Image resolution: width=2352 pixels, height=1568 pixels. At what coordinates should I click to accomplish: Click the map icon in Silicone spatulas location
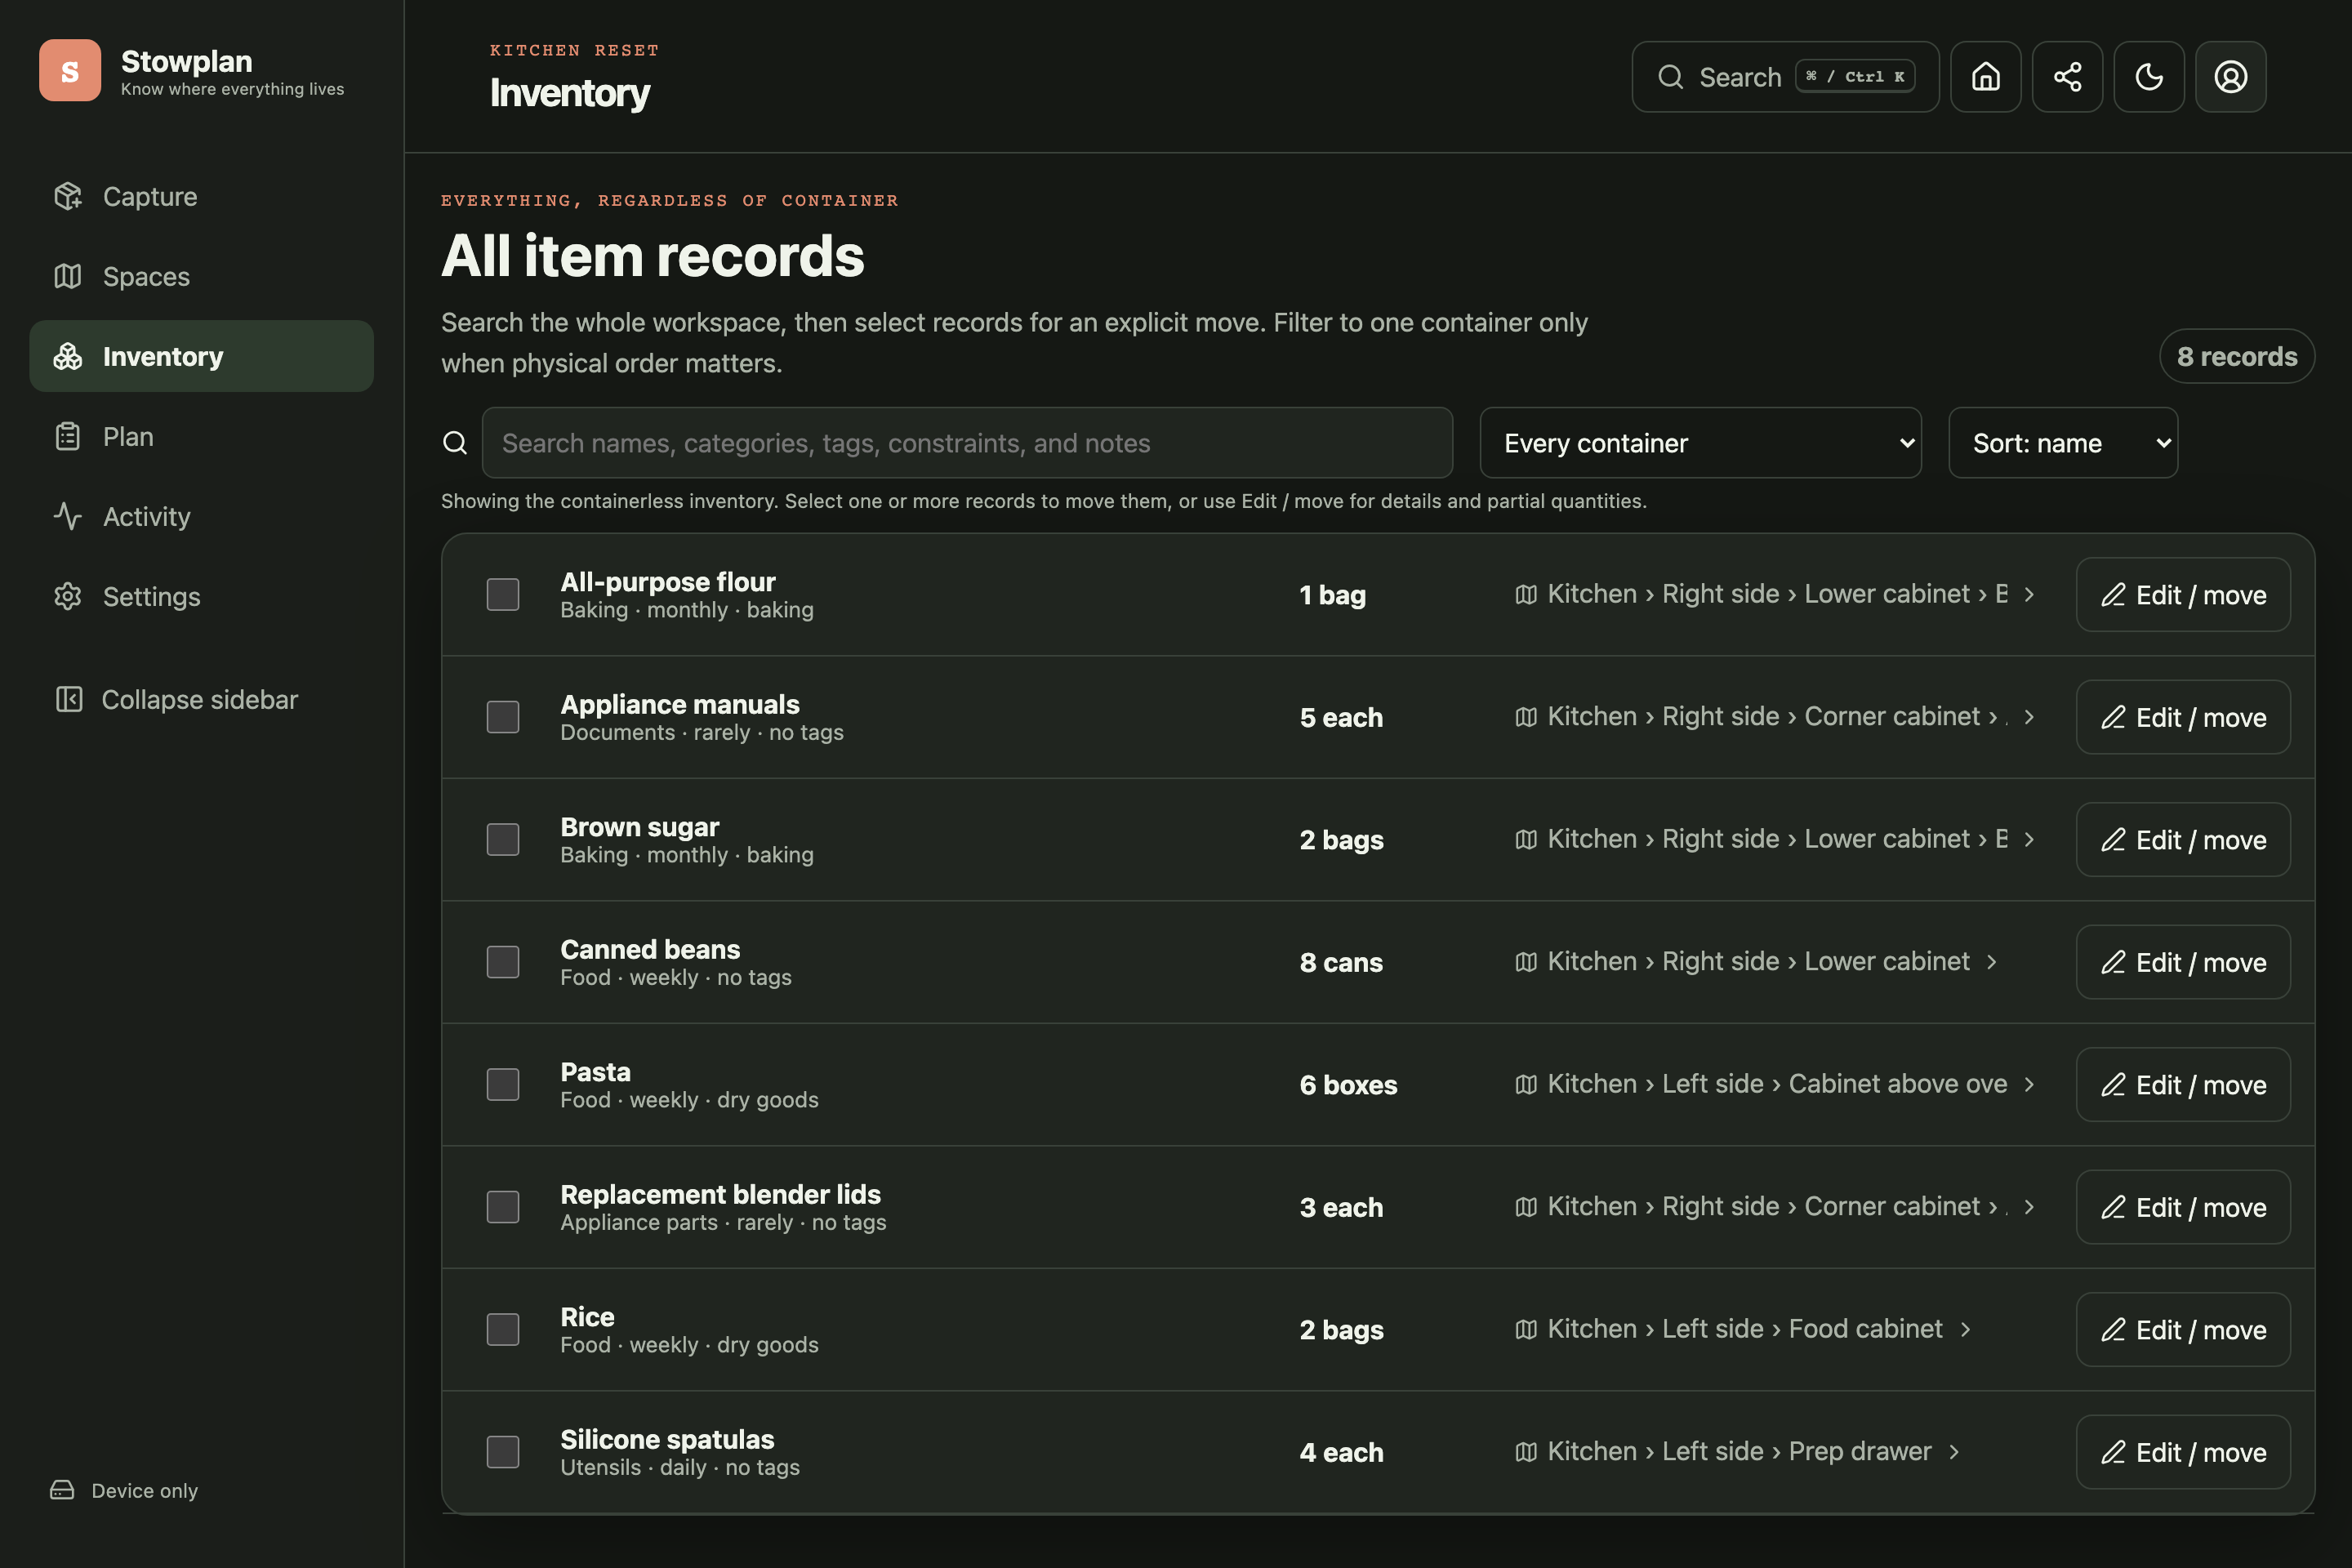click(x=1526, y=1452)
